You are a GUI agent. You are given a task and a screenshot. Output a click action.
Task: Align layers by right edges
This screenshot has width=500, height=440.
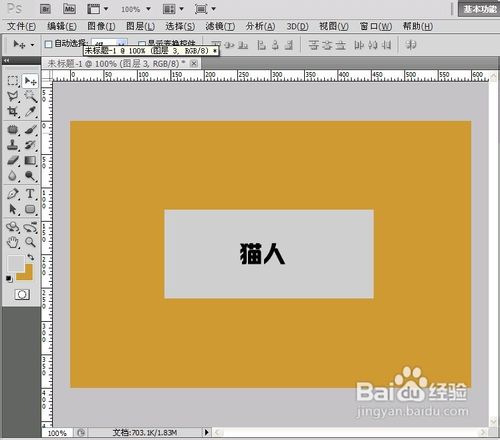coord(289,45)
